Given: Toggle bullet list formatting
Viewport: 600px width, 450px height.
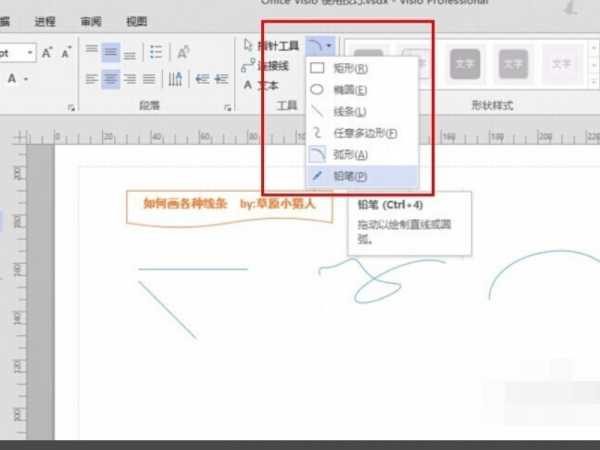Looking at the screenshot, I should (156, 52).
